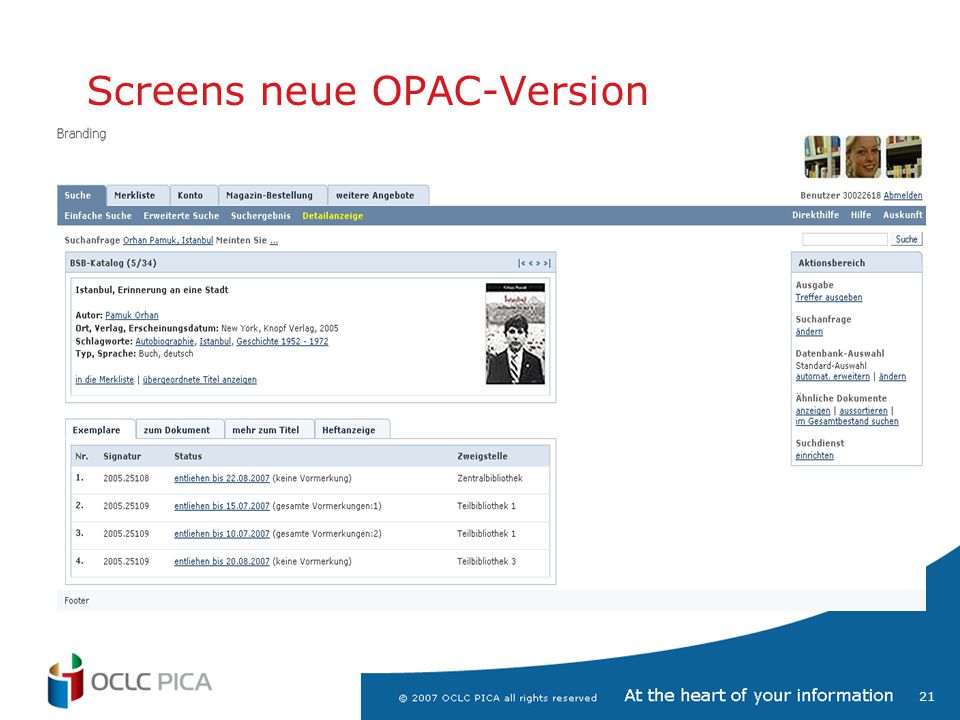Click signature 2005.25108 in row 1
Screen dimensions: 960x720
coord(126,478)
